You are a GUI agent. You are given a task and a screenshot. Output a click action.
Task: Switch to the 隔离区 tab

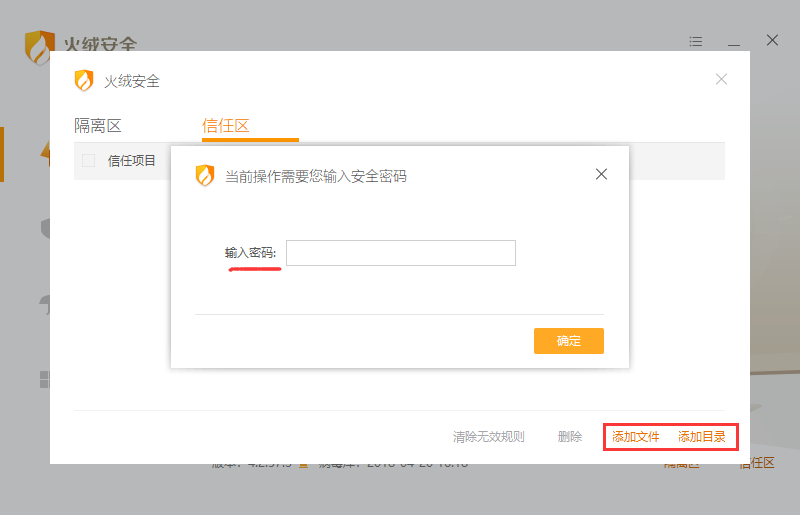point(97,126)
